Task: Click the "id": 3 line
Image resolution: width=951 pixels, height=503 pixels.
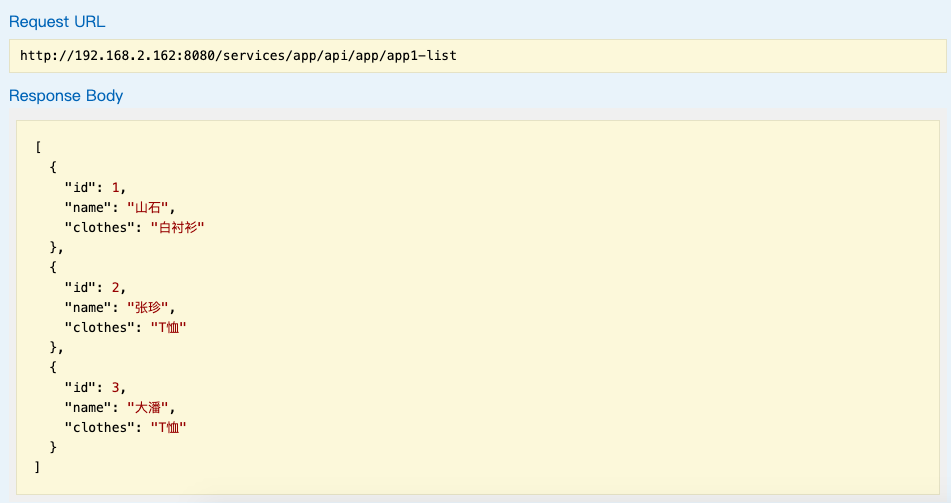Action: click(95, 388)
